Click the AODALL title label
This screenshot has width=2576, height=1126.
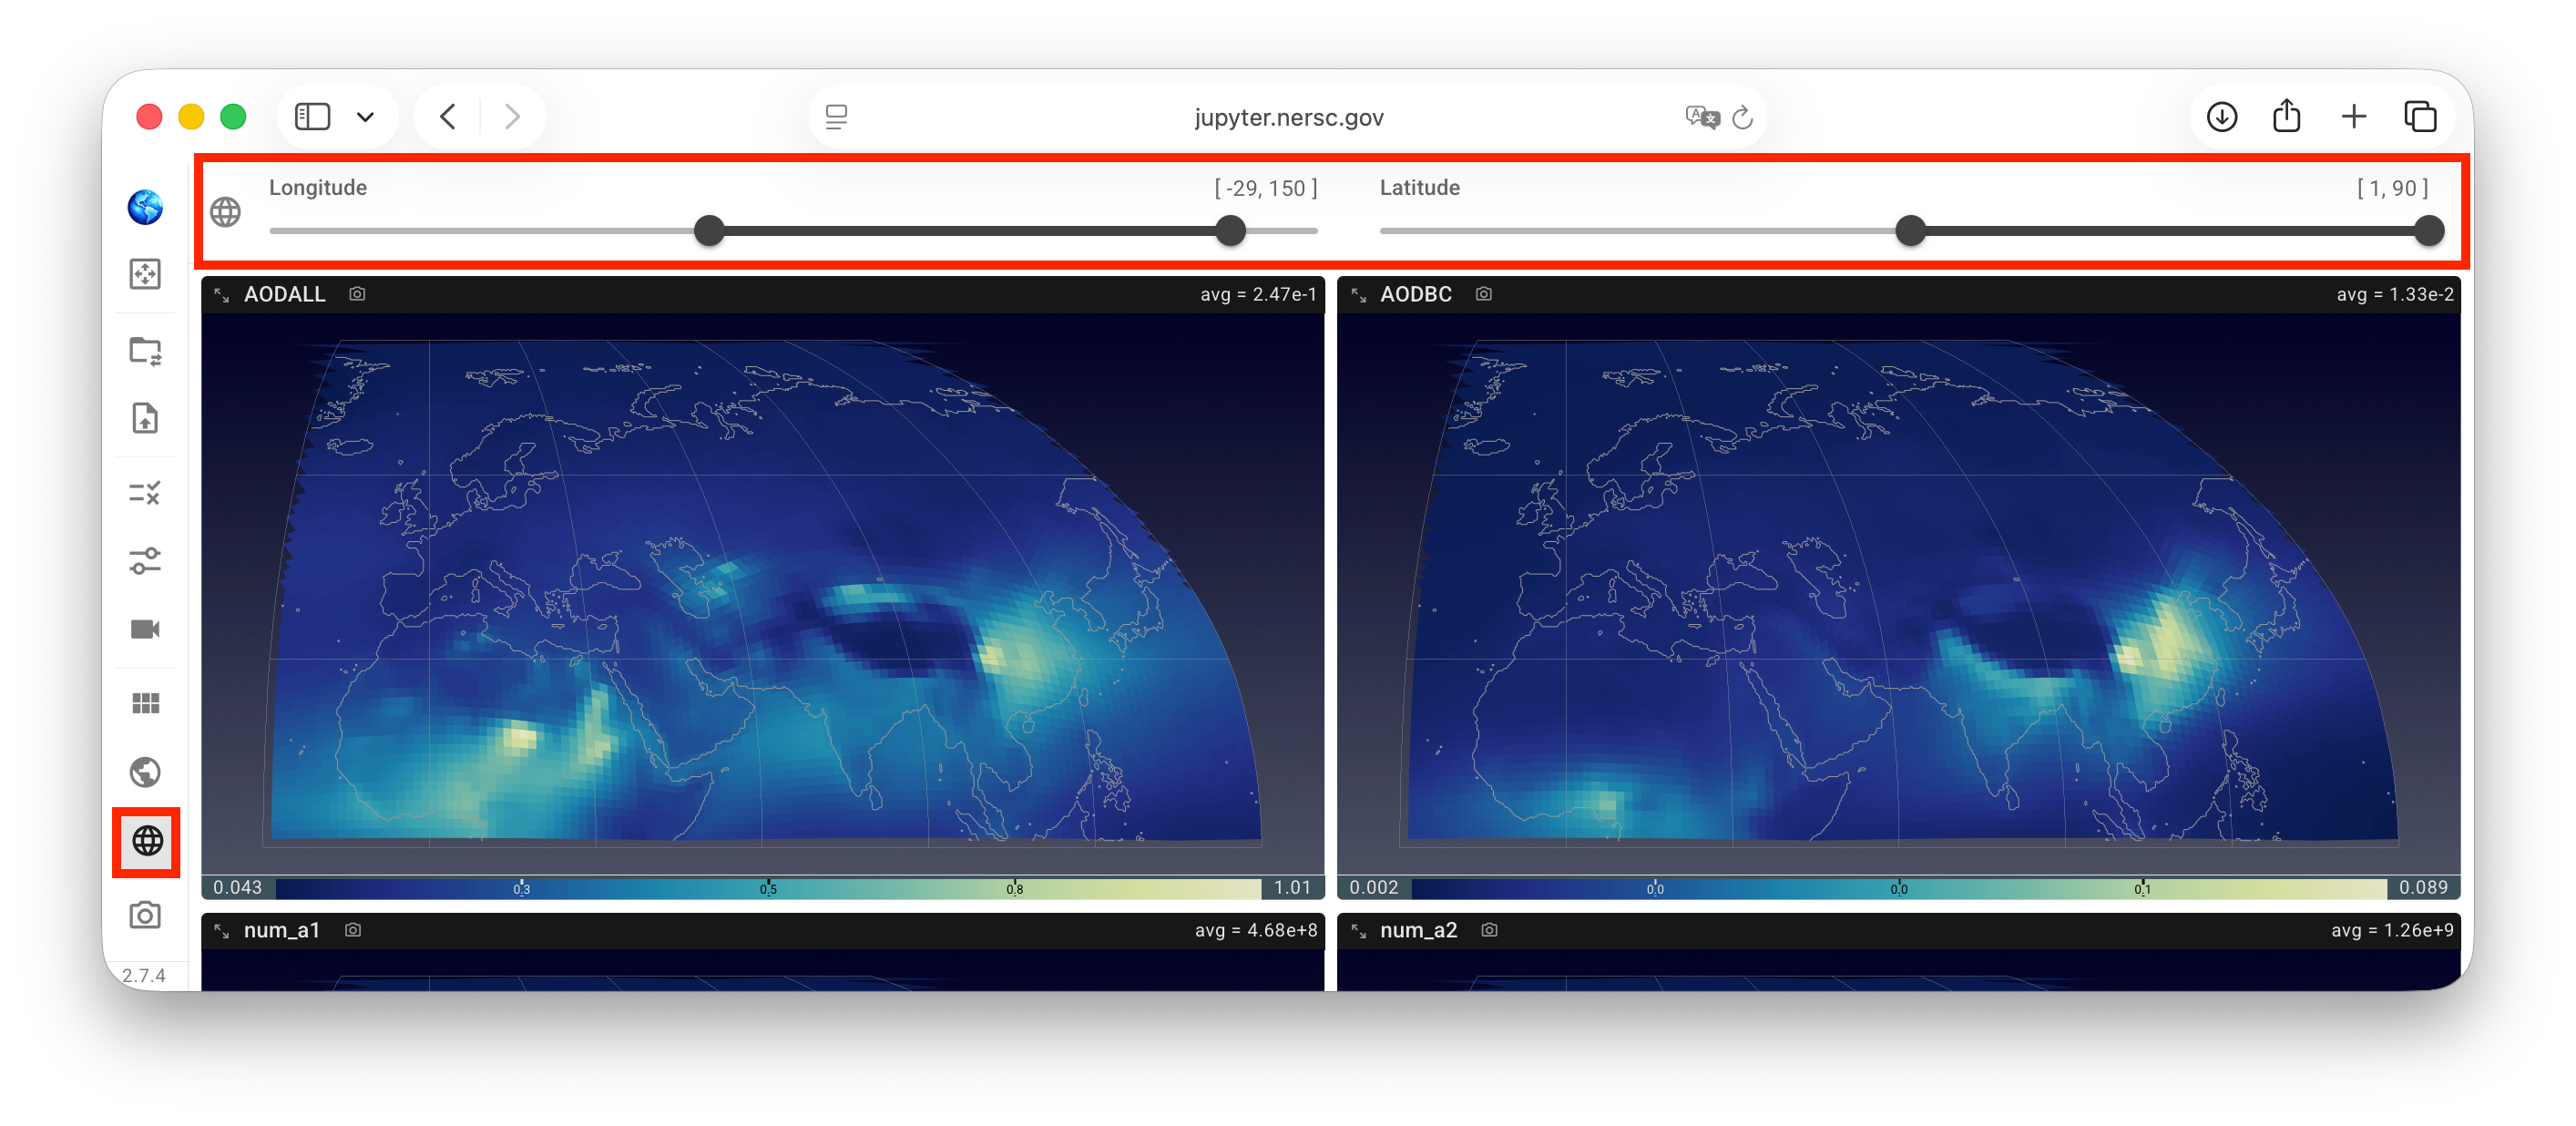point(285,294)
